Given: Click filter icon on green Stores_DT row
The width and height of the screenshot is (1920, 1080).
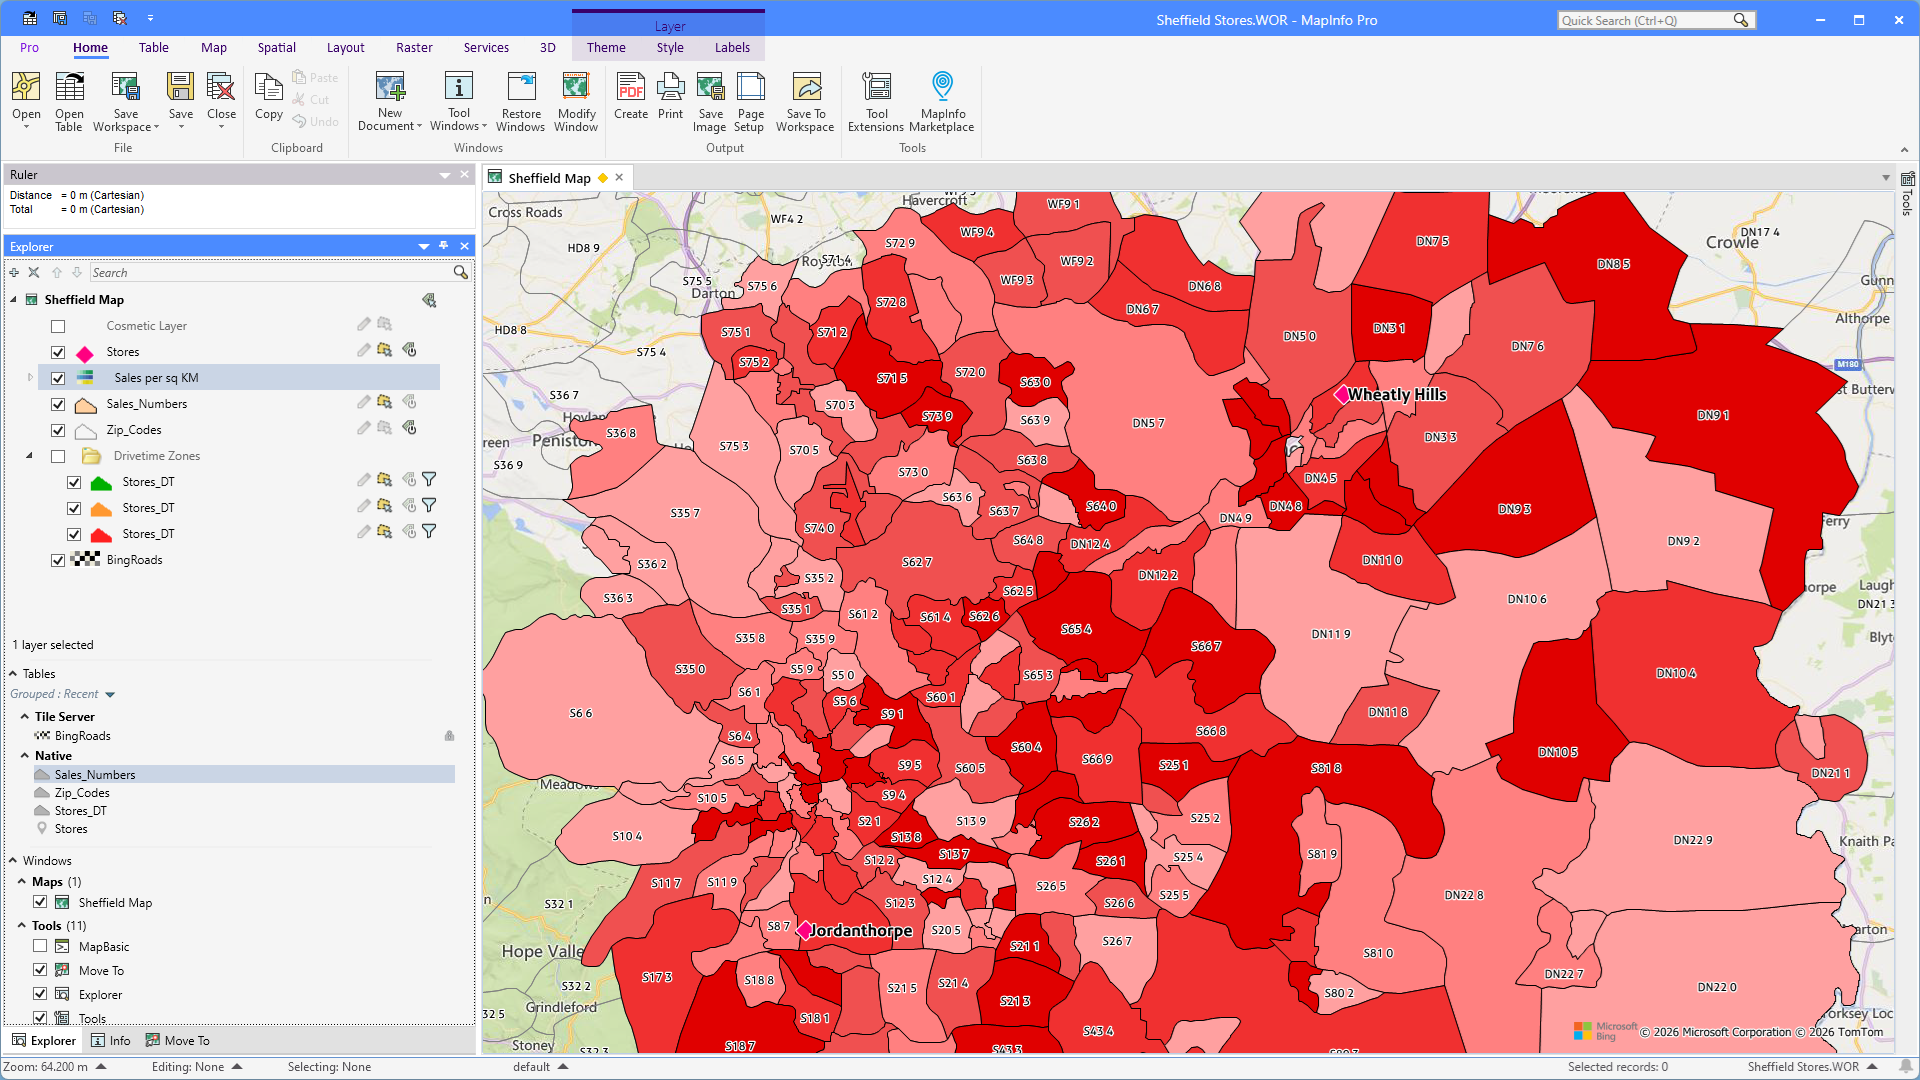Looking at the screenshot, I should [x=429, y=480].
